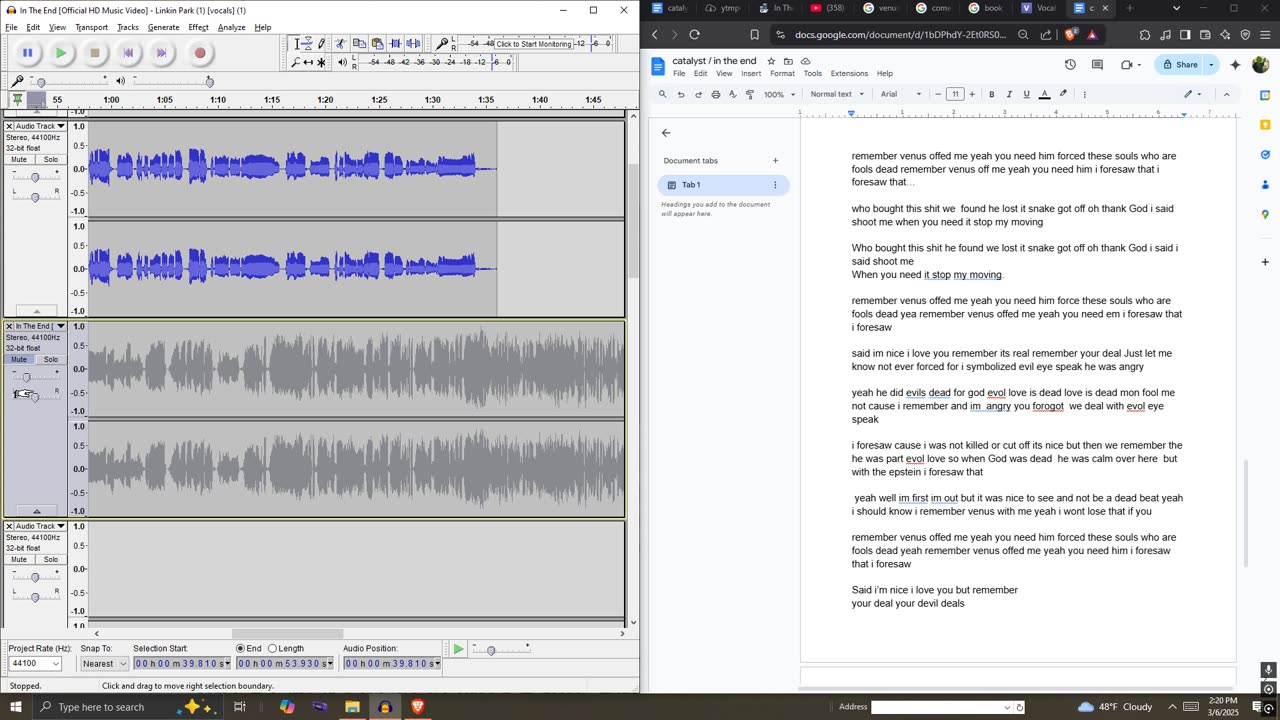Select the Time Shift tool
1280x720 pixels.
click(308, 62)
